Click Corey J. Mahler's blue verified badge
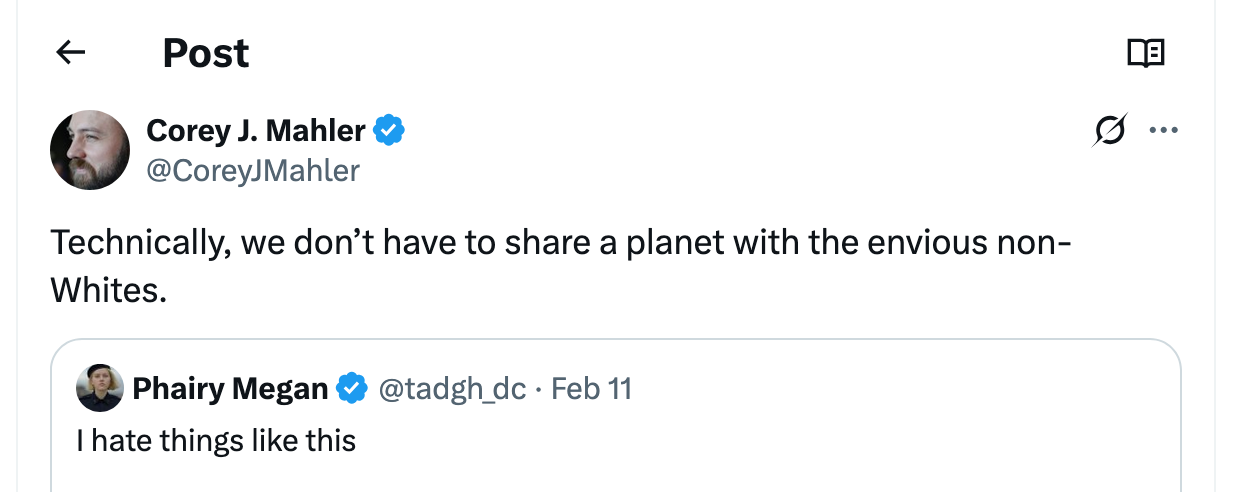Viewport: 1237px width, 492px height. point(389,130)
